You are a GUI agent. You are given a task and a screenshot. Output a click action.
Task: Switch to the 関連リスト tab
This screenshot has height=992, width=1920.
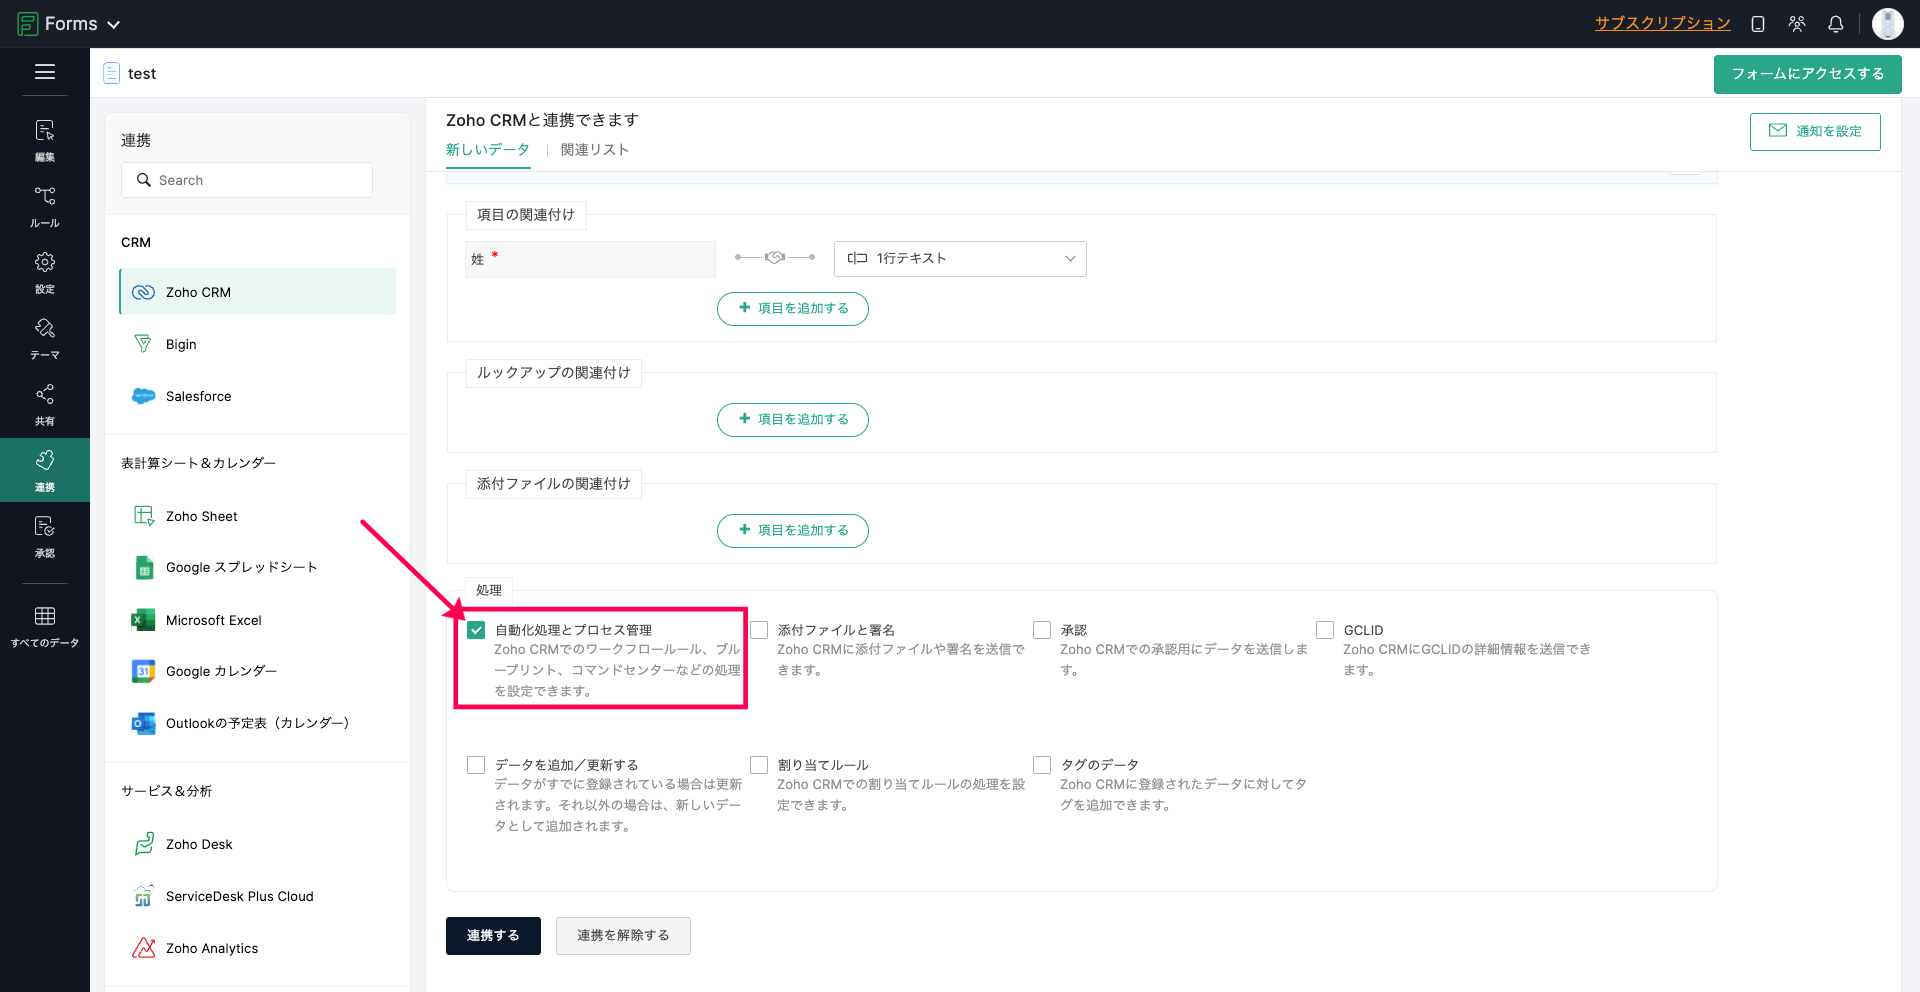(x=594, y=150)
